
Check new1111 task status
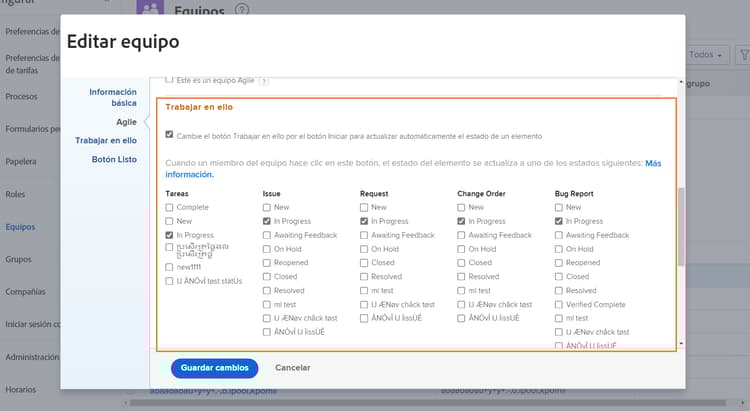(169, 267)
